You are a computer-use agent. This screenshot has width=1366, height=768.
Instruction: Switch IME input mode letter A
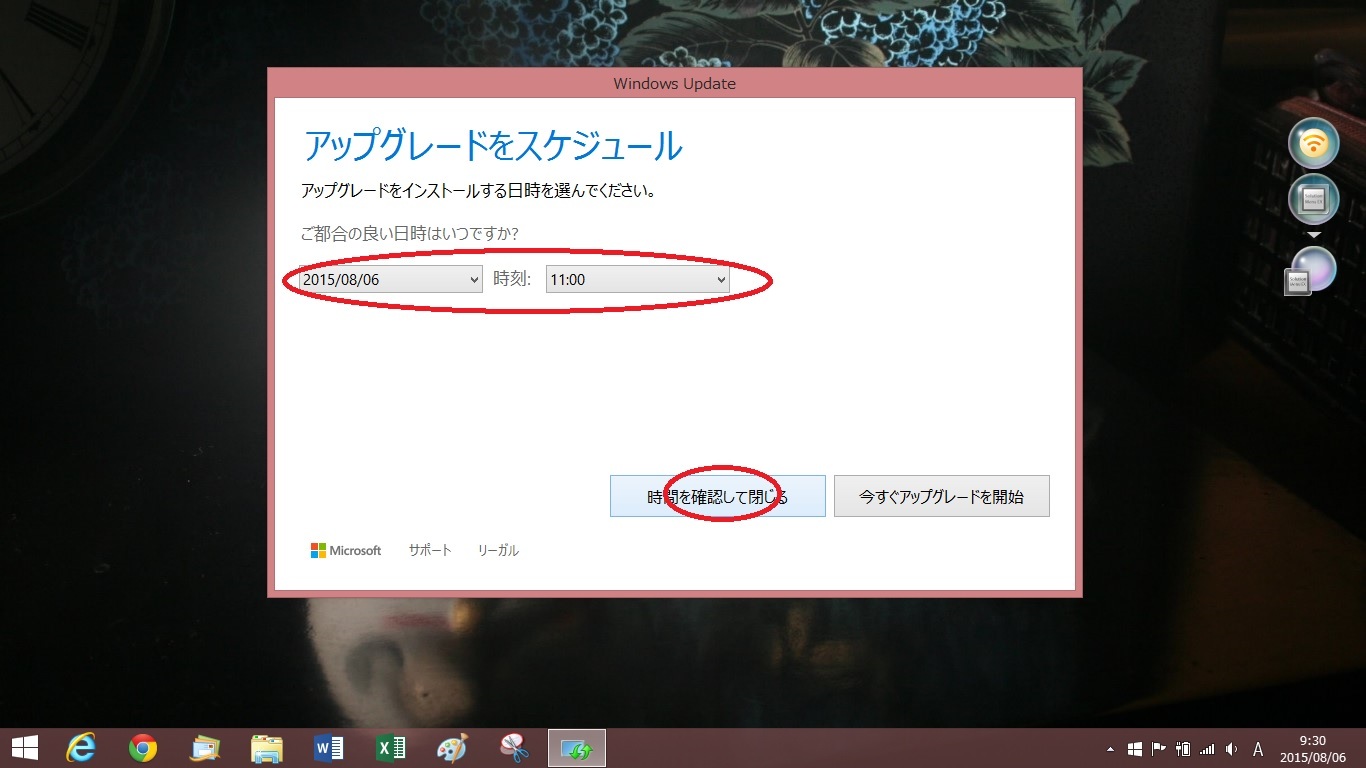(x=1258, y=749)
